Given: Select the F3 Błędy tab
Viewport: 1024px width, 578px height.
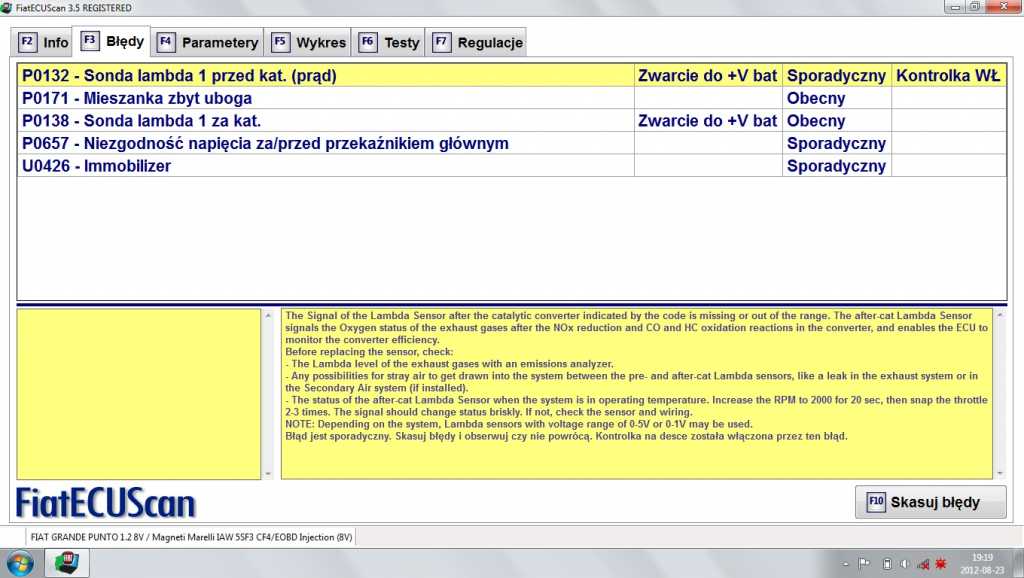Looking at the screenshot, I should tap(112, 41).
